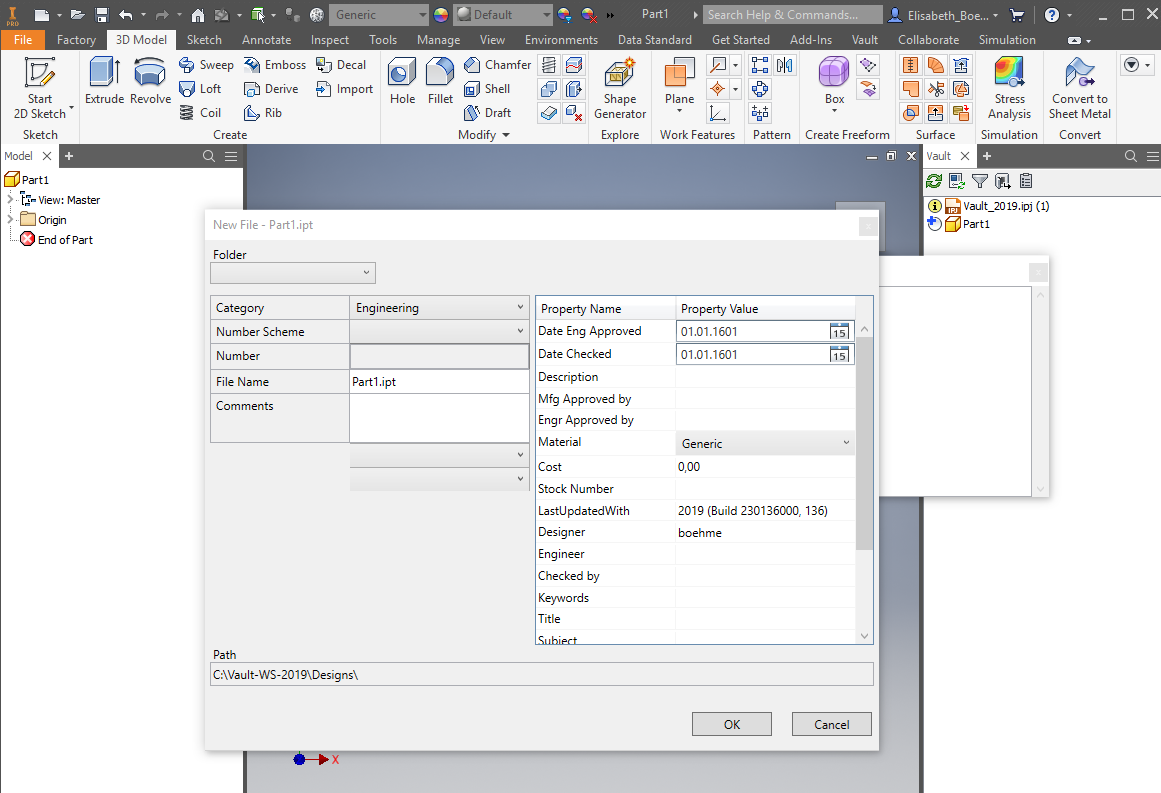The width and height of the screenshot is (1161, 793).
Task: Click the File Name field showing Part1.ipt
Action: pos(440,381)
